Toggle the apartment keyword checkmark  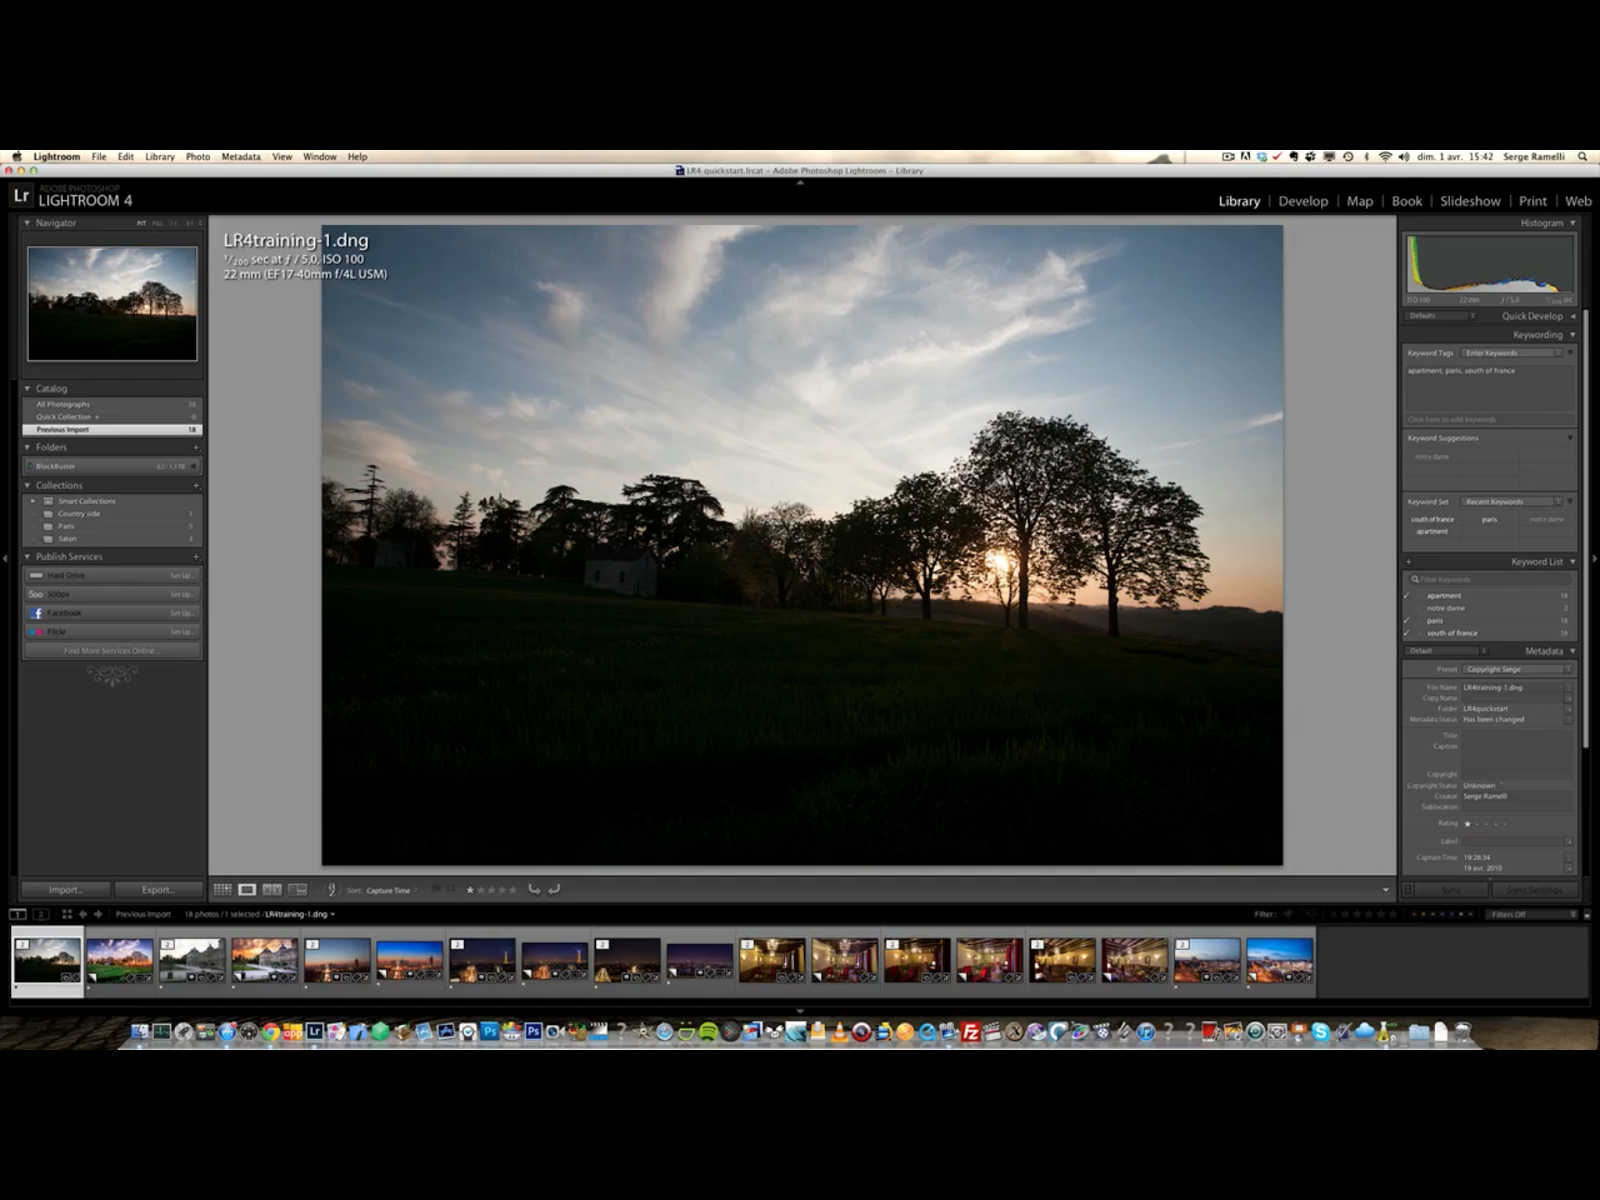coord(1407,596)
